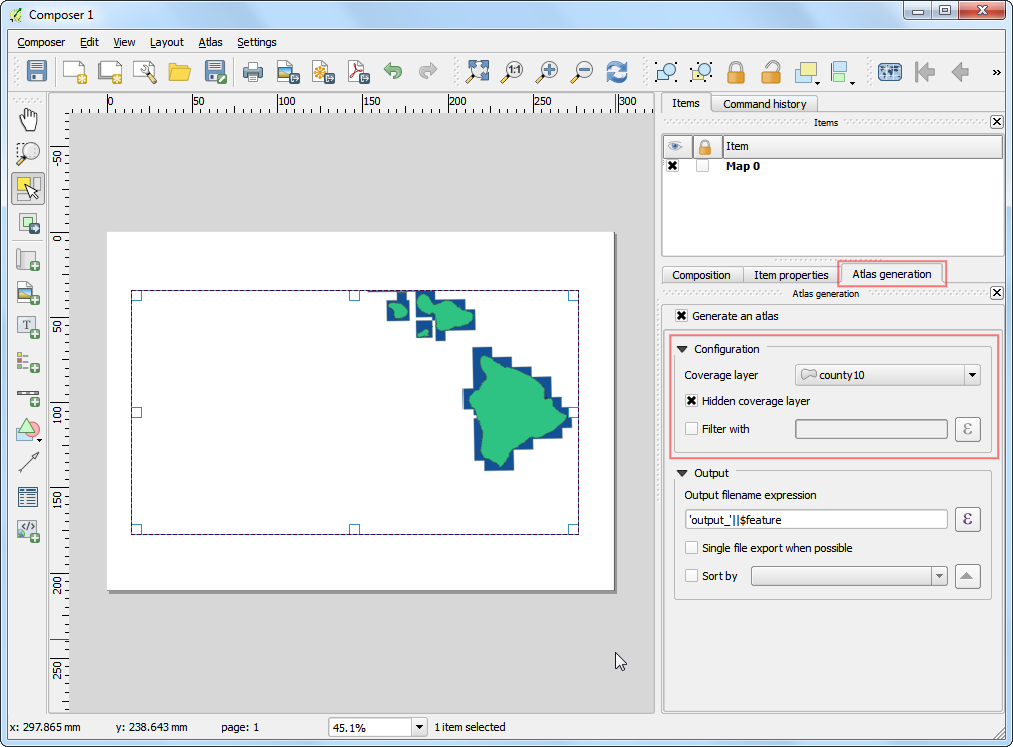Export composition as PDF

tap(358, 71)
